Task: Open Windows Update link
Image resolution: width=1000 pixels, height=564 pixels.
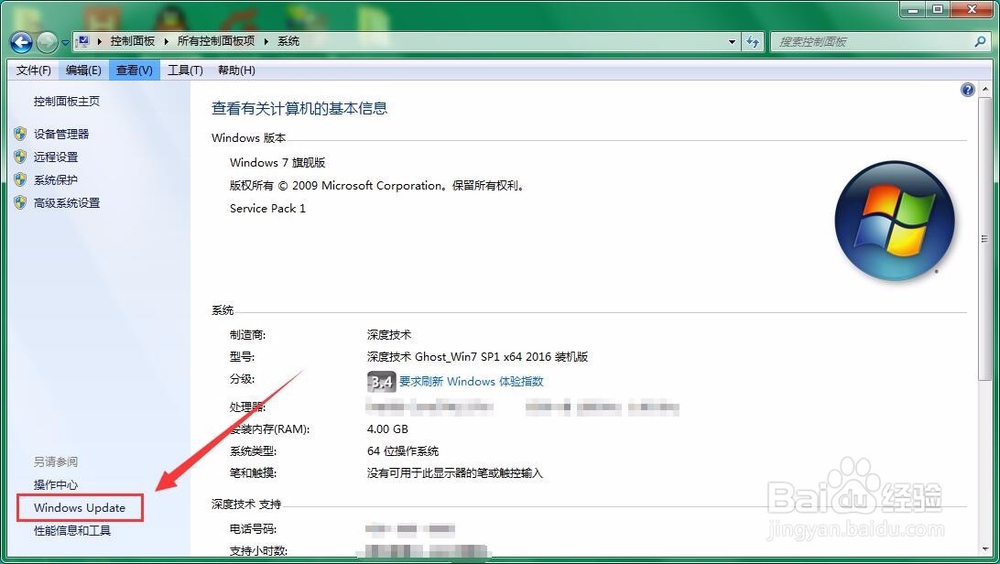Action: coord(80,508)
